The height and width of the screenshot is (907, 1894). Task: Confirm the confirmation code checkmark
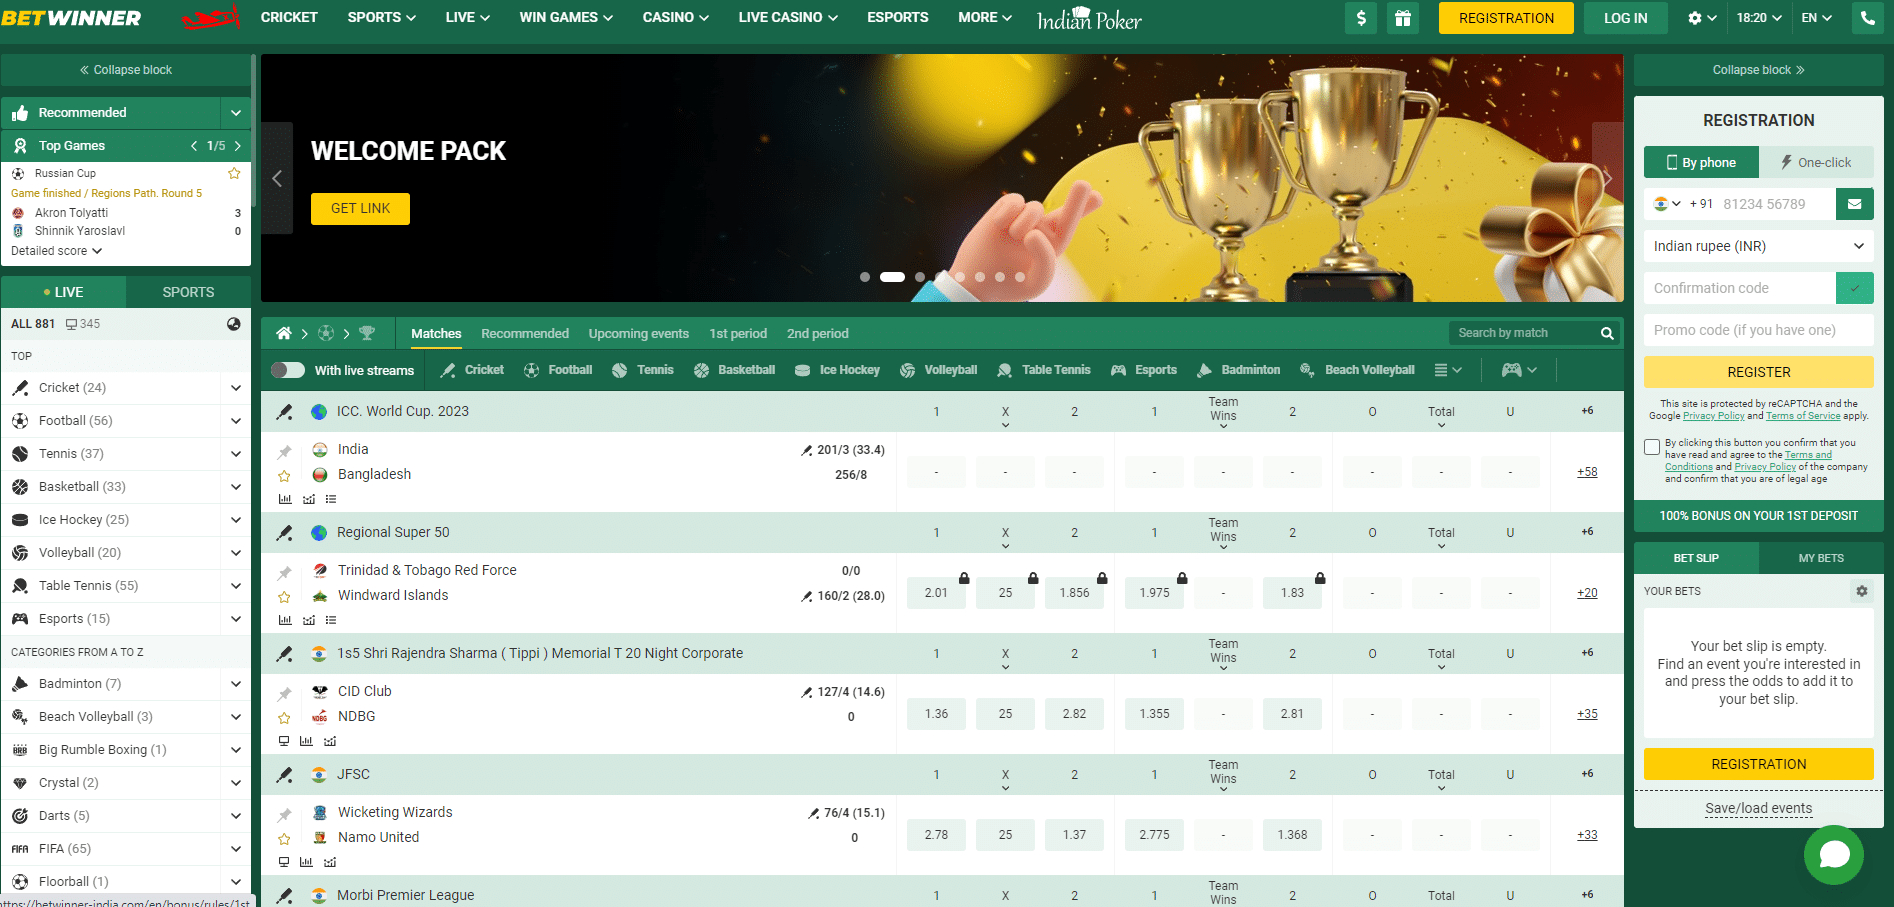(1854, 288)
